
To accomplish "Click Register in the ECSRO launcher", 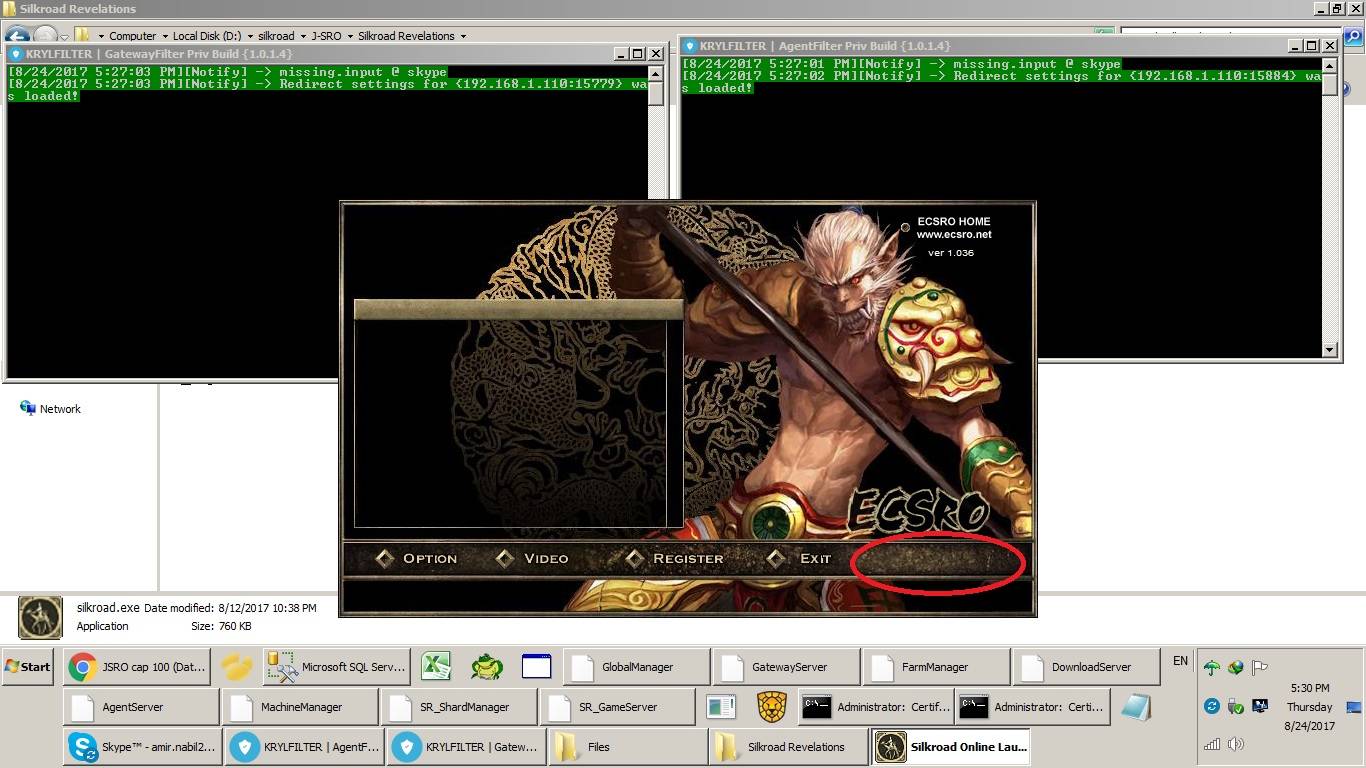I will pyautogui.click(x=675, y=559).
